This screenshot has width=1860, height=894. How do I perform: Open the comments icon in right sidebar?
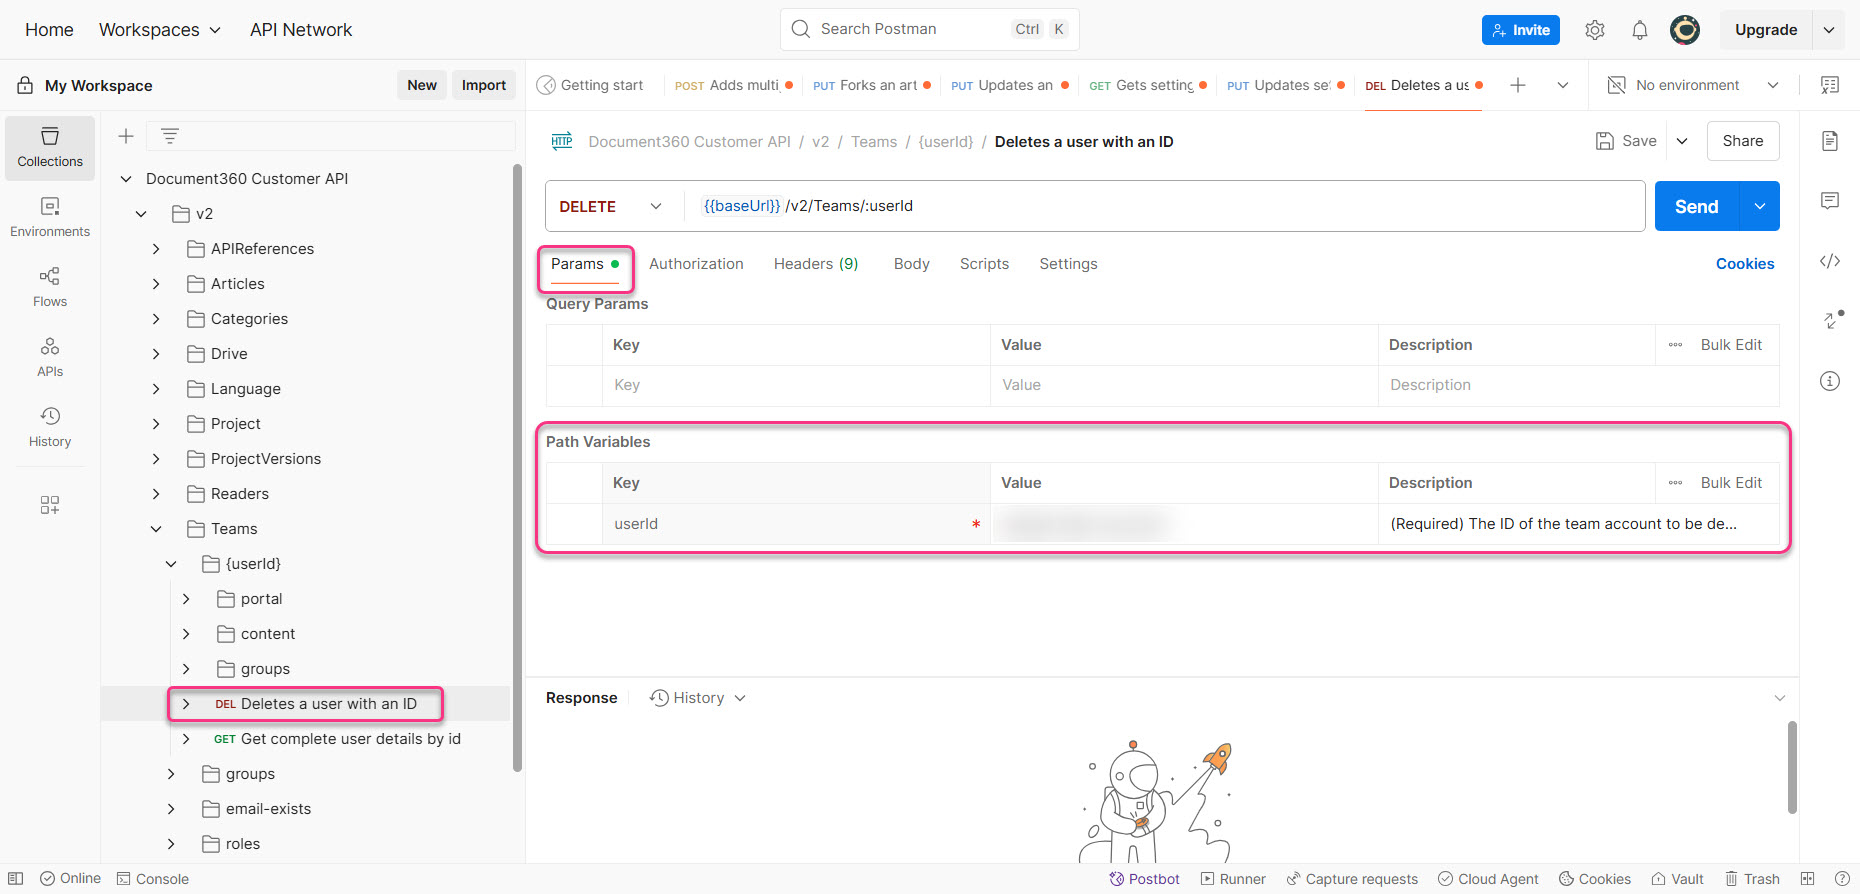point(1830,201)
